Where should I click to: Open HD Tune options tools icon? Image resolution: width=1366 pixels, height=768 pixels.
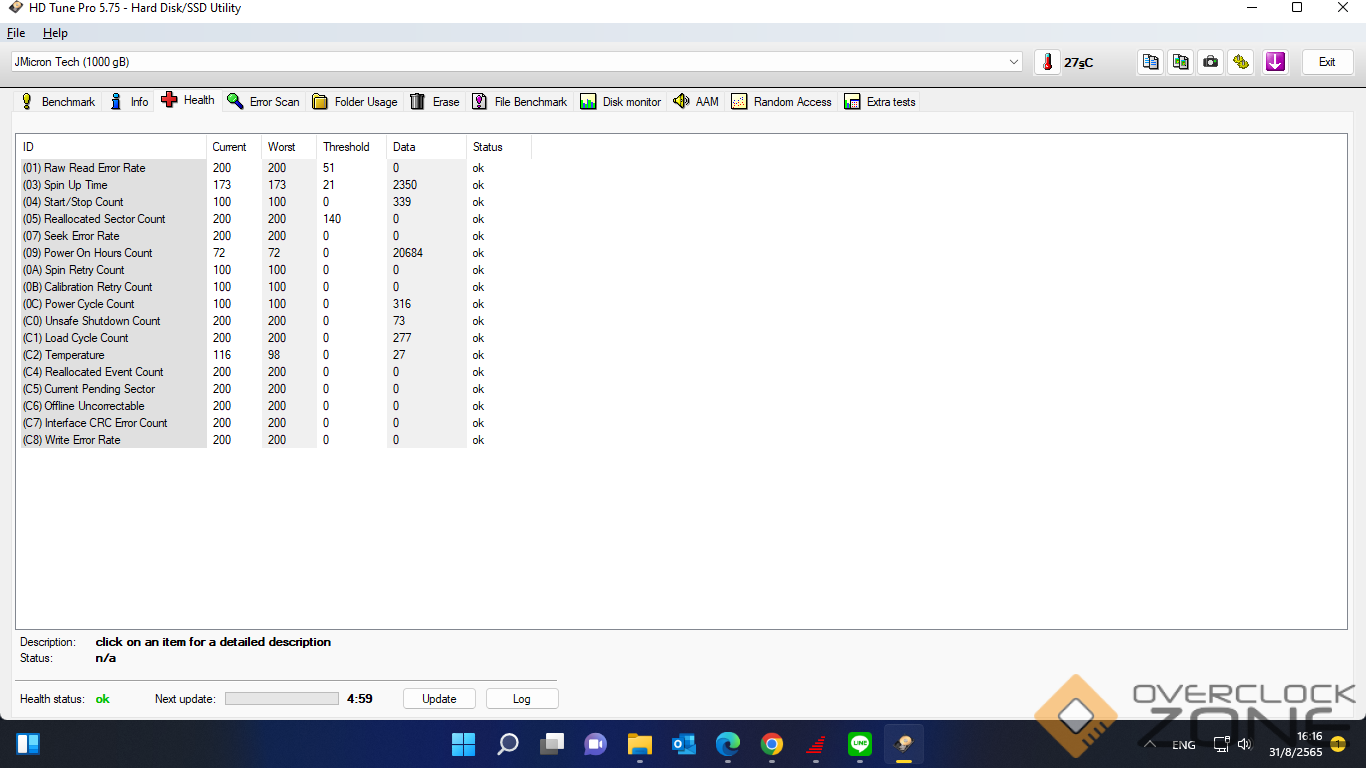coord(1241,62)
